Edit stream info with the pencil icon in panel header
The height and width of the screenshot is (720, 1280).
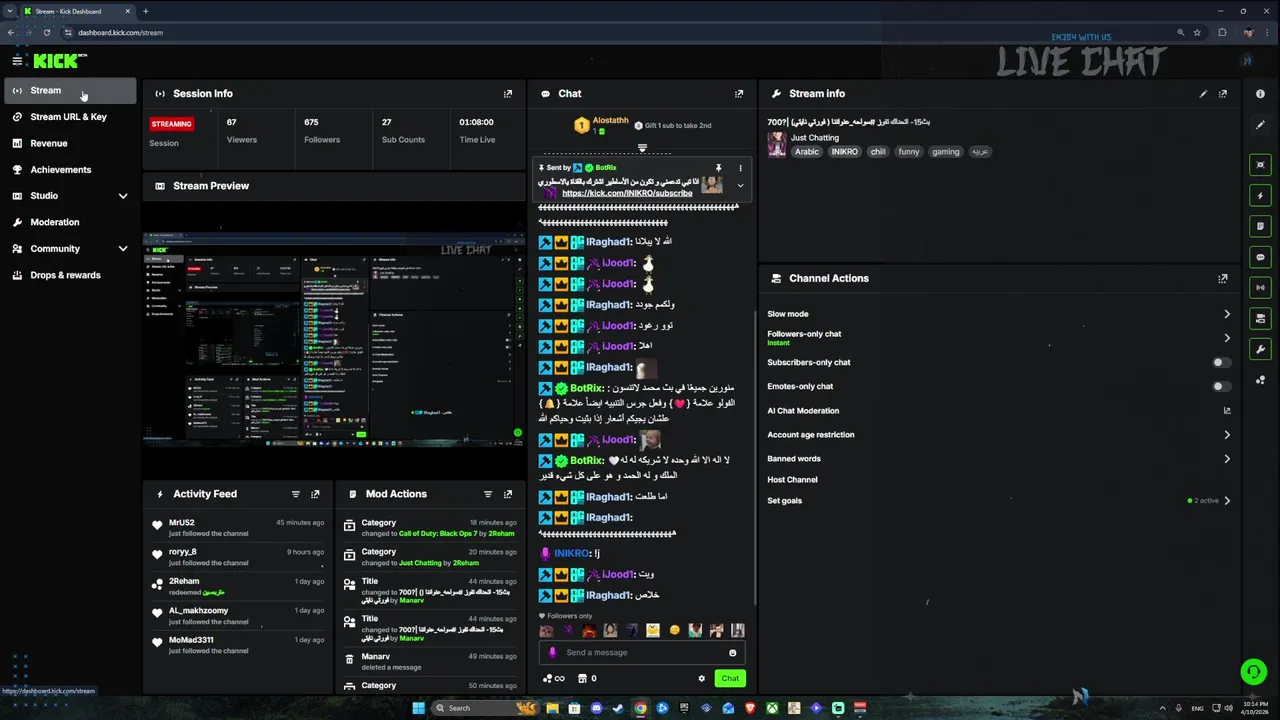[1203, 94]
